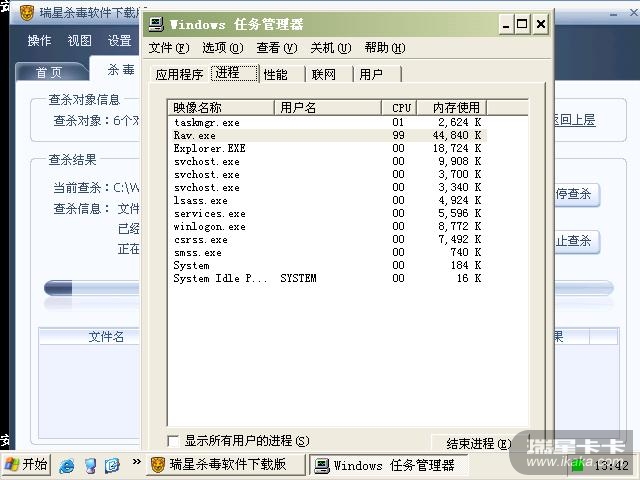This screenshot has width=640, height=480.
Task: Switch to the 性能 tab
Action: 282,75
